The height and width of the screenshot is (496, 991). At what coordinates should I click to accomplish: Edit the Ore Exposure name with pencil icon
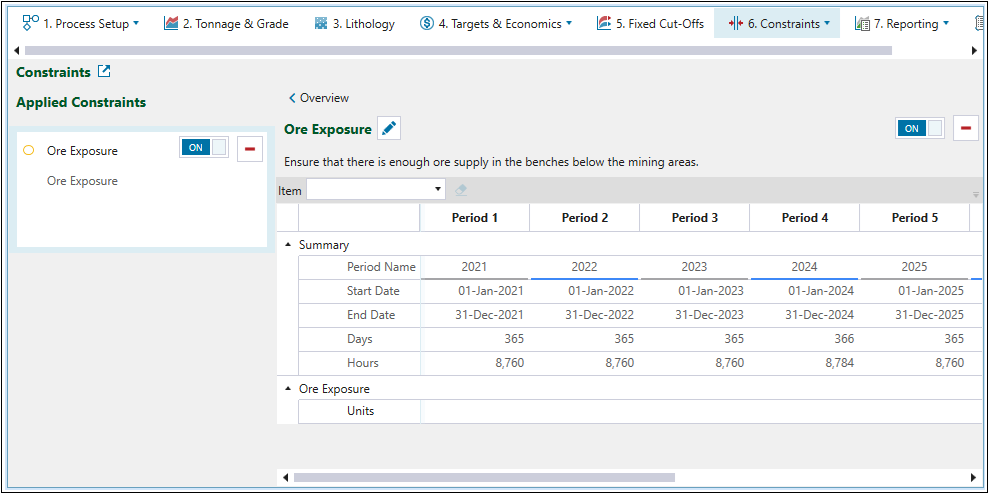click(389, 129)
